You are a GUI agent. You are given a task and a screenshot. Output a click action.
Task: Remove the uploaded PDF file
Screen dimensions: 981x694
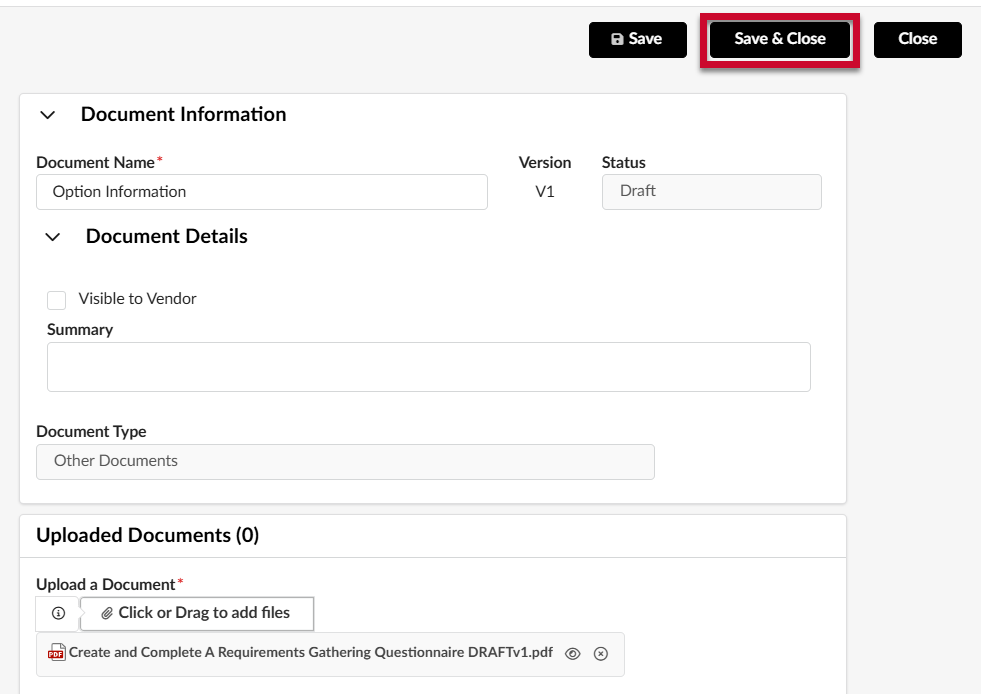tap(601, 654)
